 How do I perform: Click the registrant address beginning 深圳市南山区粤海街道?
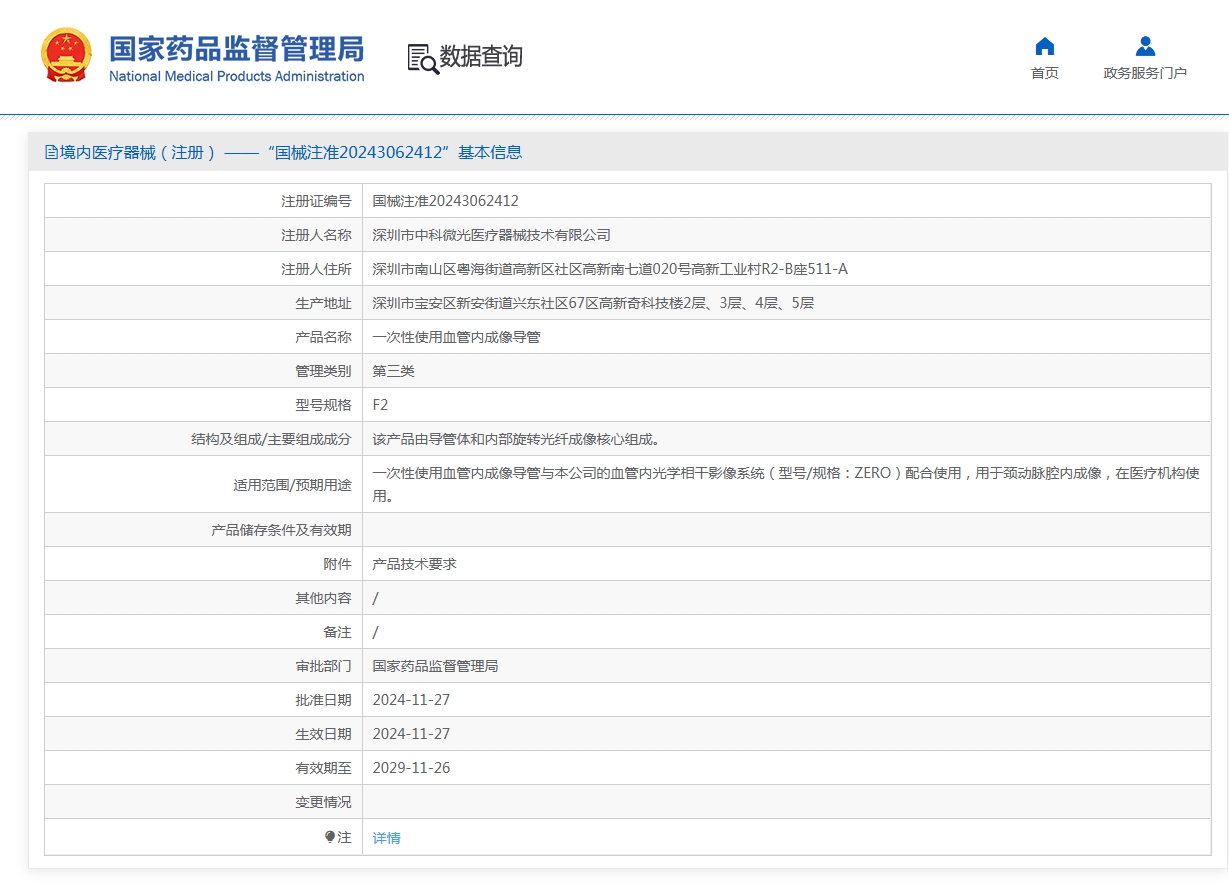[x=610, y=269]
